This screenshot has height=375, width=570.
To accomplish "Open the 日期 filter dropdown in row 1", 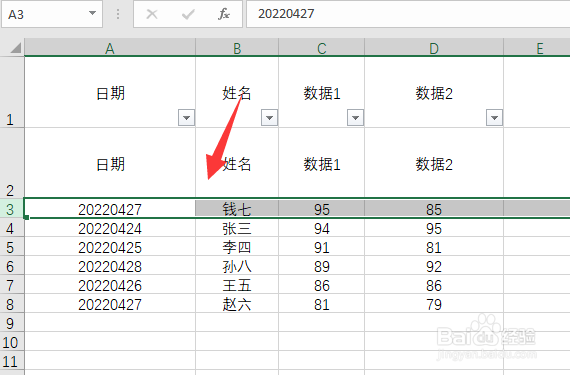I will pos(186,118).
